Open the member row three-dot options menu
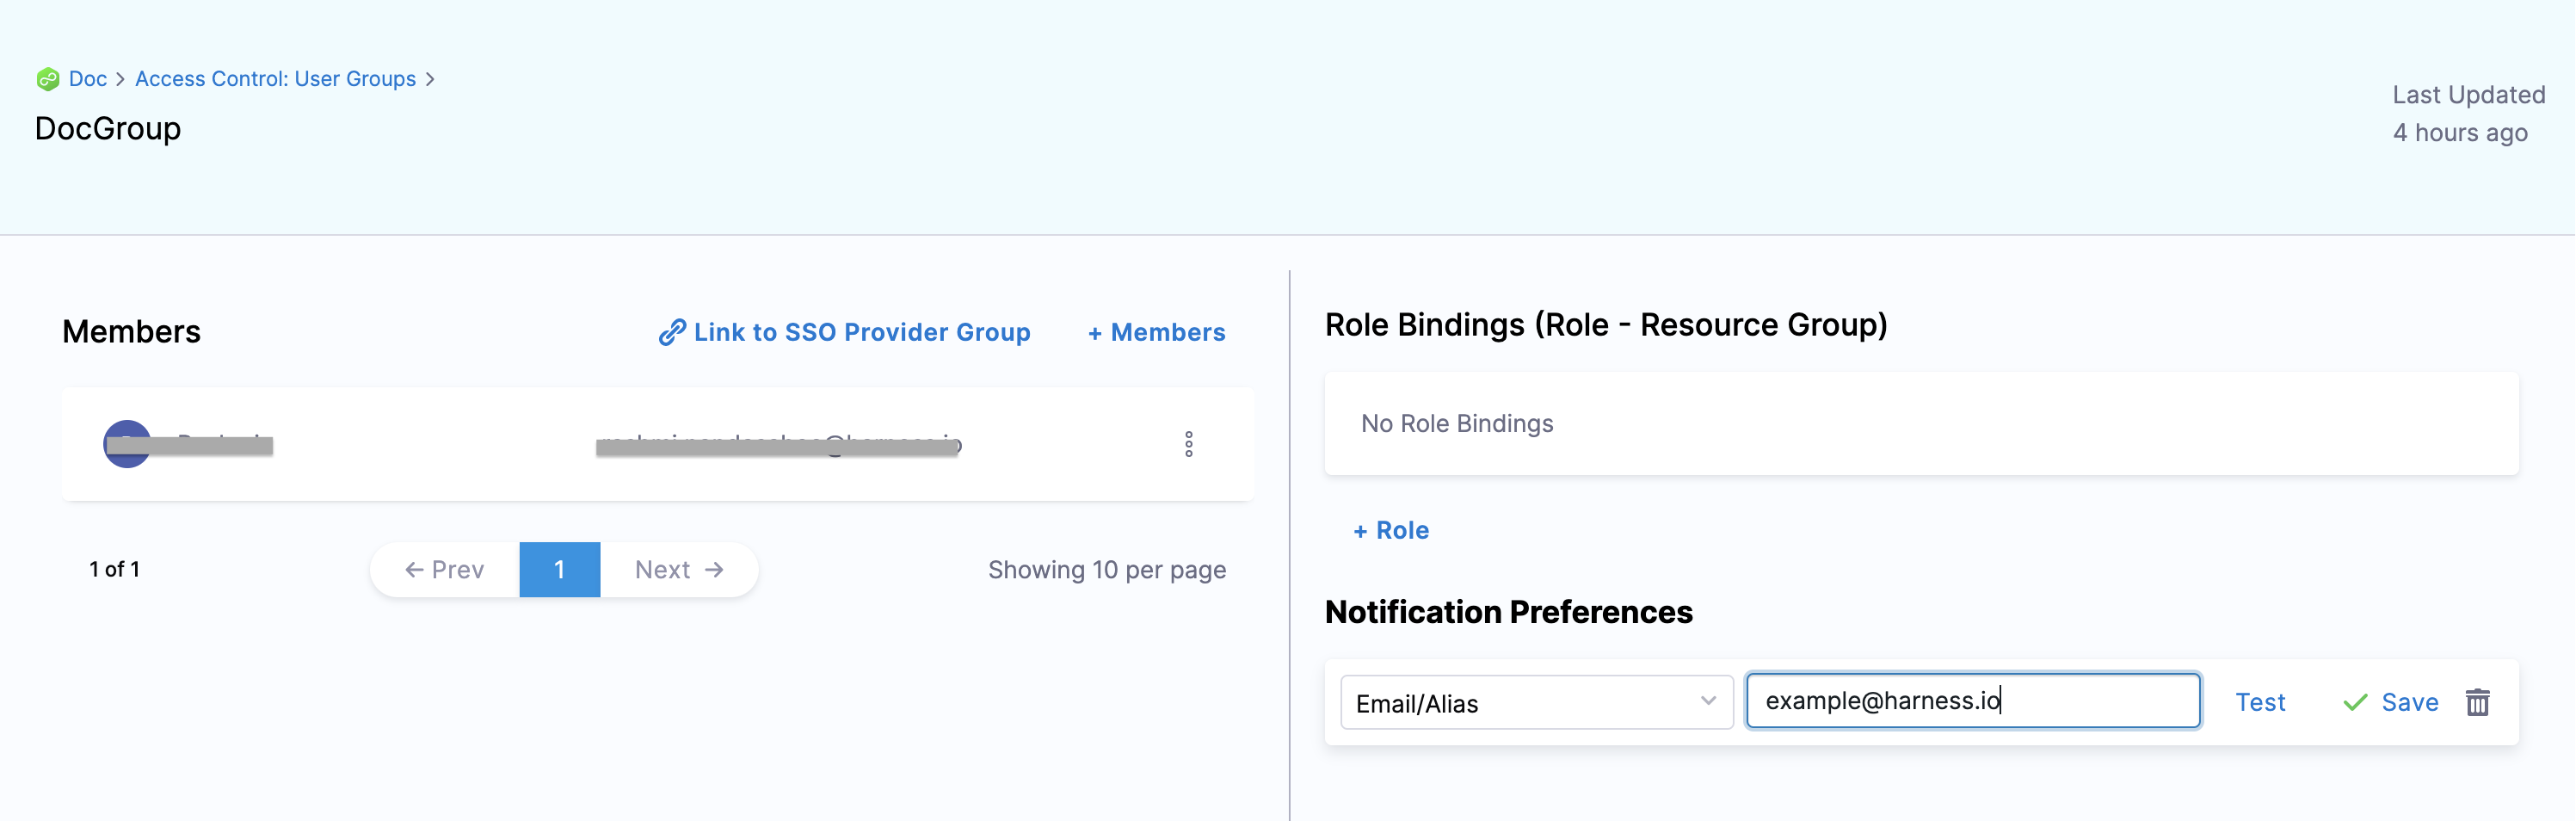Viewport: 2576px width, 821px height. click(x=1188, y=444)
